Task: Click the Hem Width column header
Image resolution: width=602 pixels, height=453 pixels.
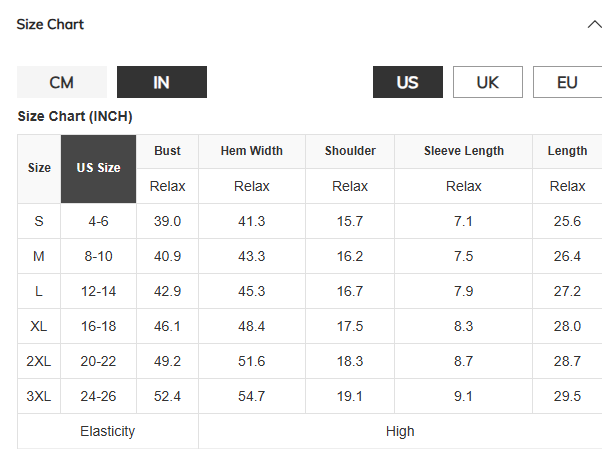Action: [x=252, y=151]
